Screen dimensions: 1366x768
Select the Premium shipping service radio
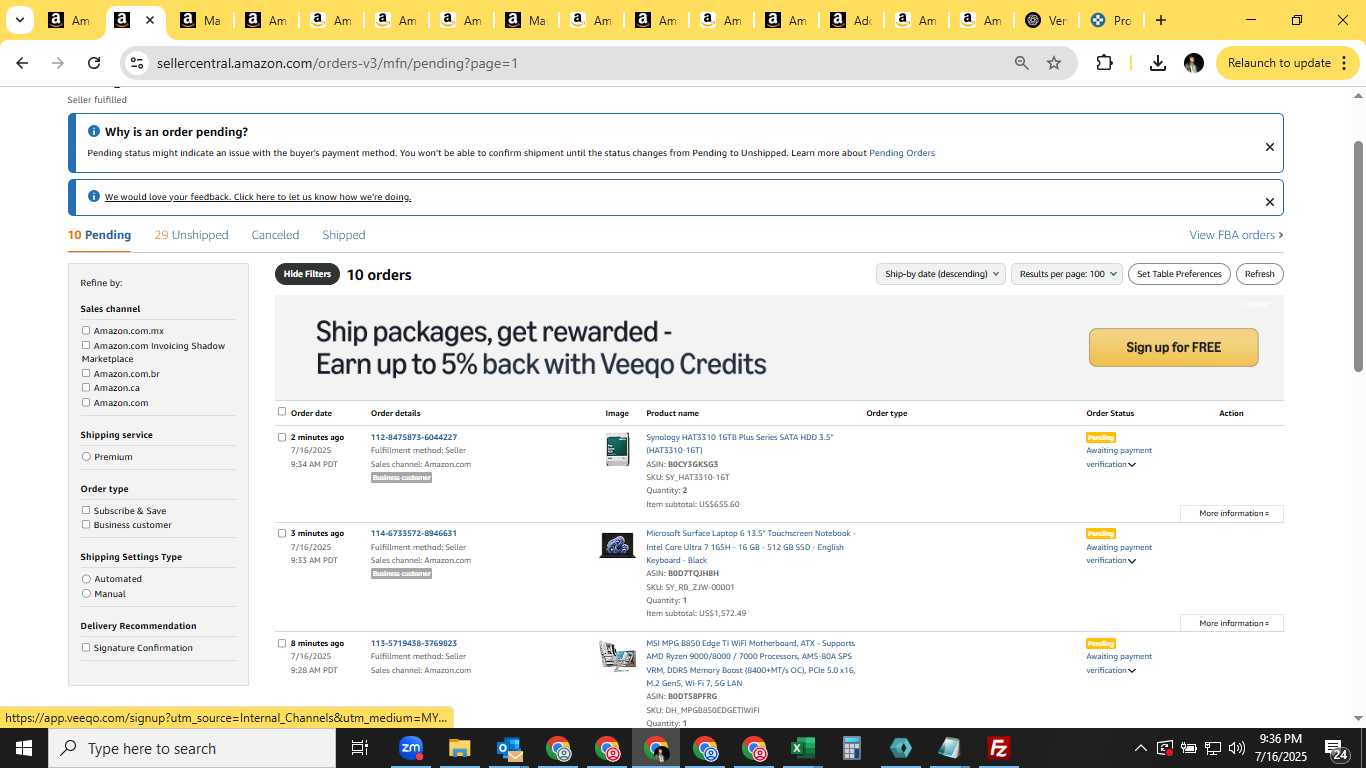point(86,456)
